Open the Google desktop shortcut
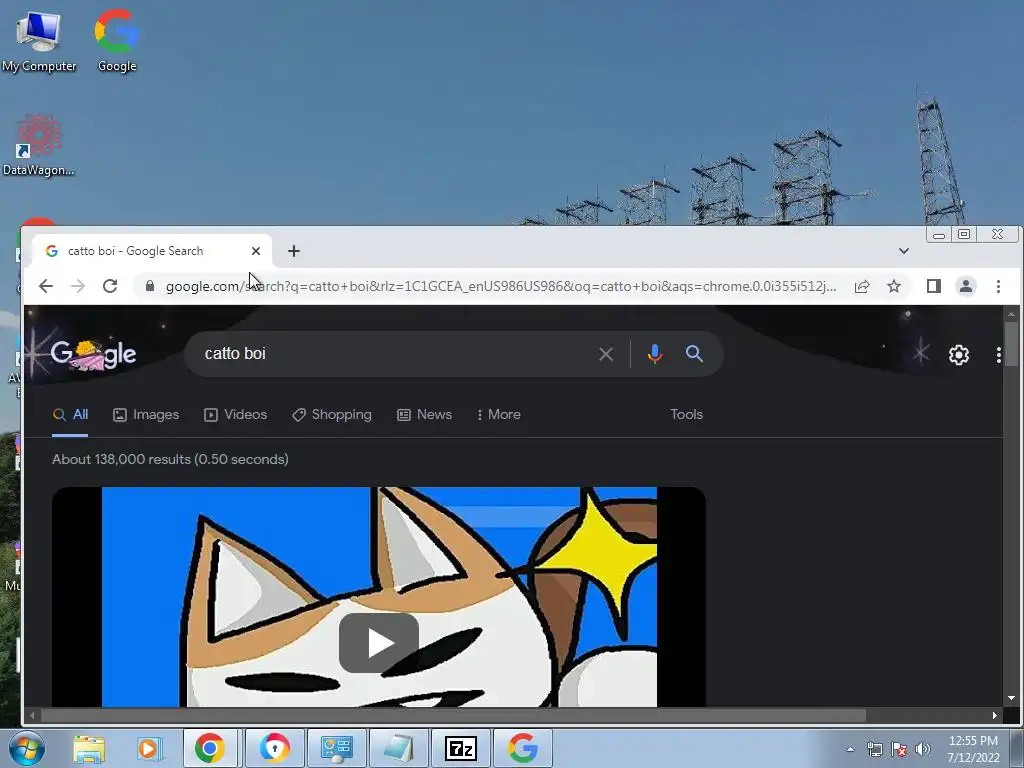1024x768 pixels. click(x=117, y=40)
